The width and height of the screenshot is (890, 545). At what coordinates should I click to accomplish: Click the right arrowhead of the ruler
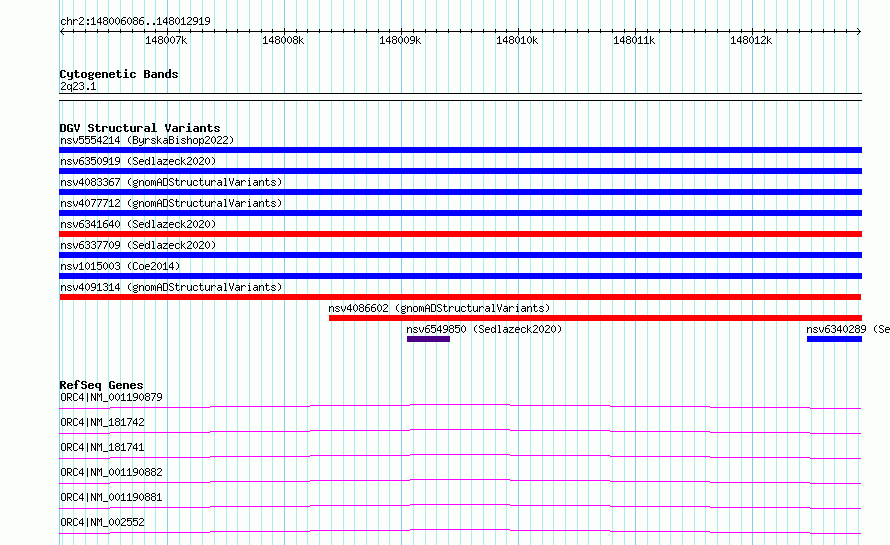pos(859,32)
